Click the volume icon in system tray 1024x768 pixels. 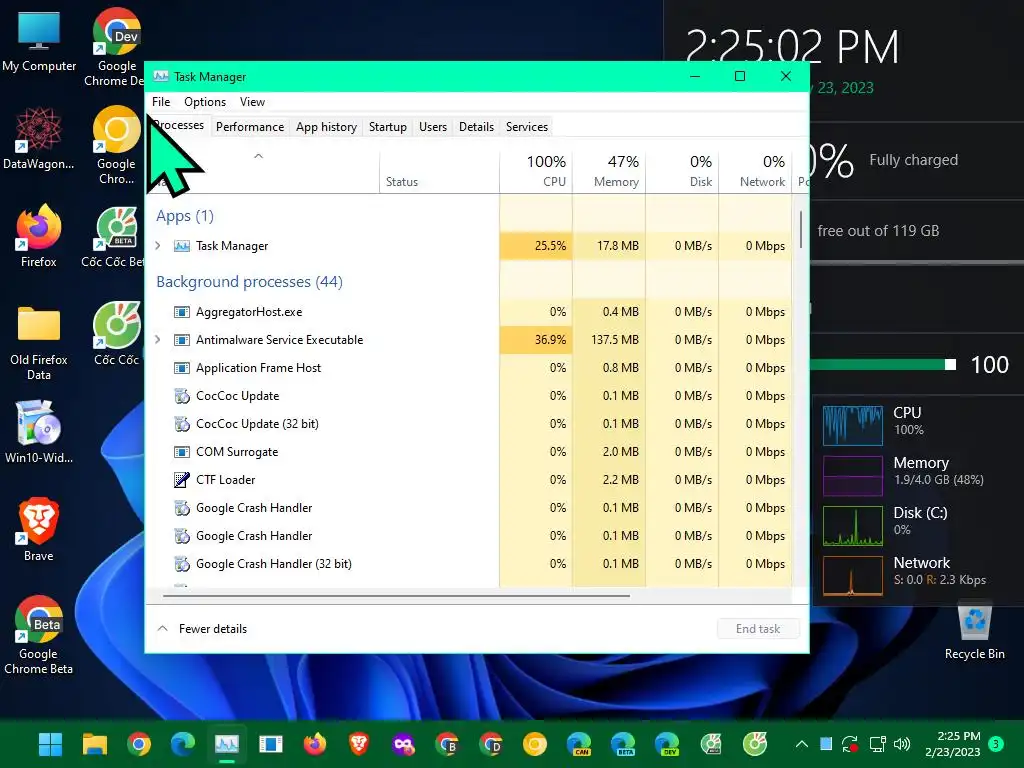pyautogui.click(x=902, y=744)
